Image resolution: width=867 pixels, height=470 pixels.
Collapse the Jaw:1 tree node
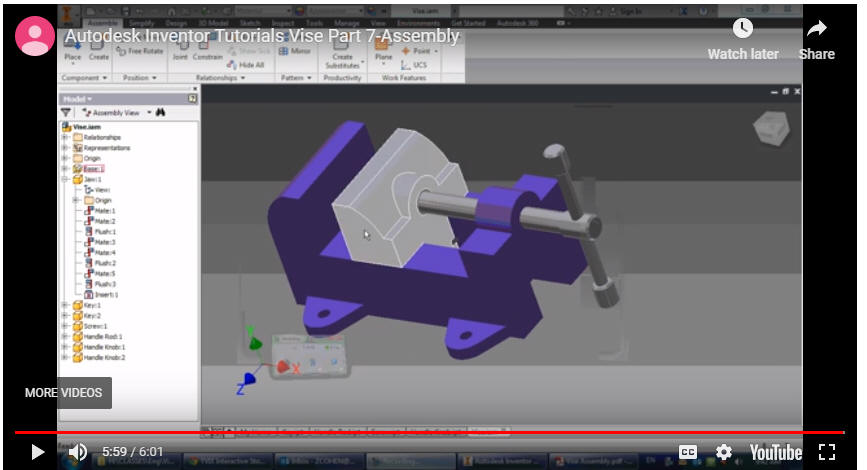click(x=65, y=180)
